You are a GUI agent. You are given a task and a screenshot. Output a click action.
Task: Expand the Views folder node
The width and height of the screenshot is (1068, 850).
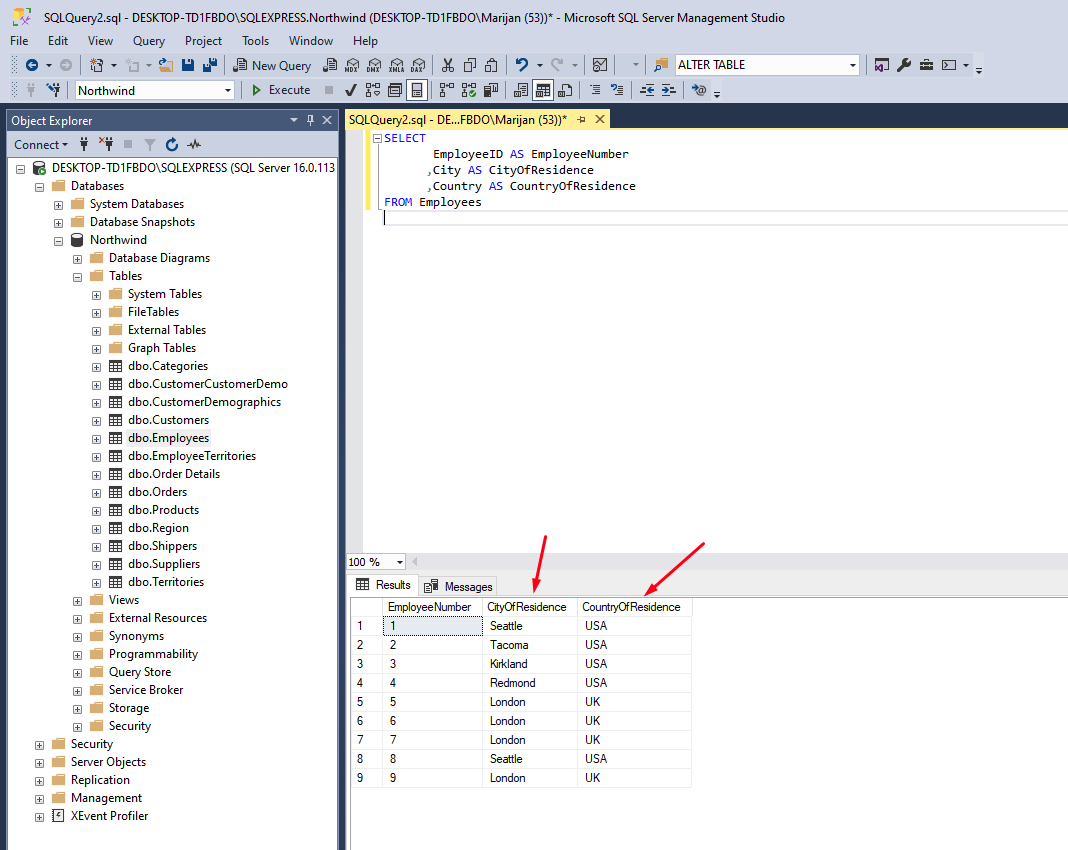[x=78, y=601]
